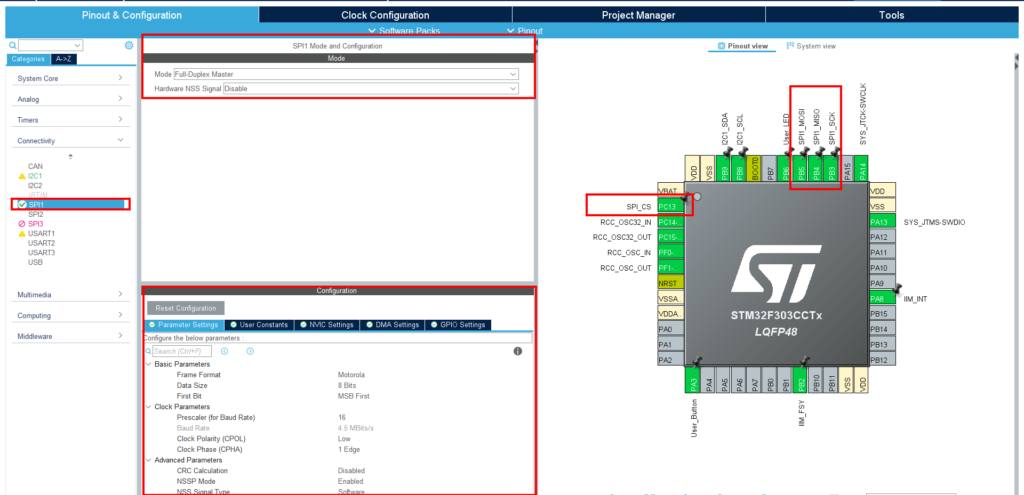Viewport: 1024px width, 495px height.
Task: Select USART1 in the Connectivity list
Action: (41, 233)
